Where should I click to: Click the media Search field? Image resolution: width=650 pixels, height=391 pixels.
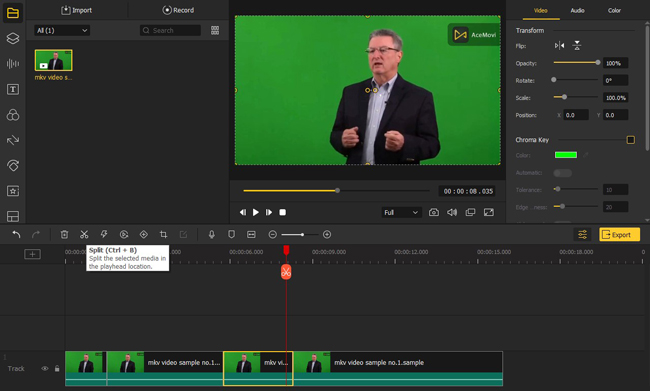click(x=170, y=30)
